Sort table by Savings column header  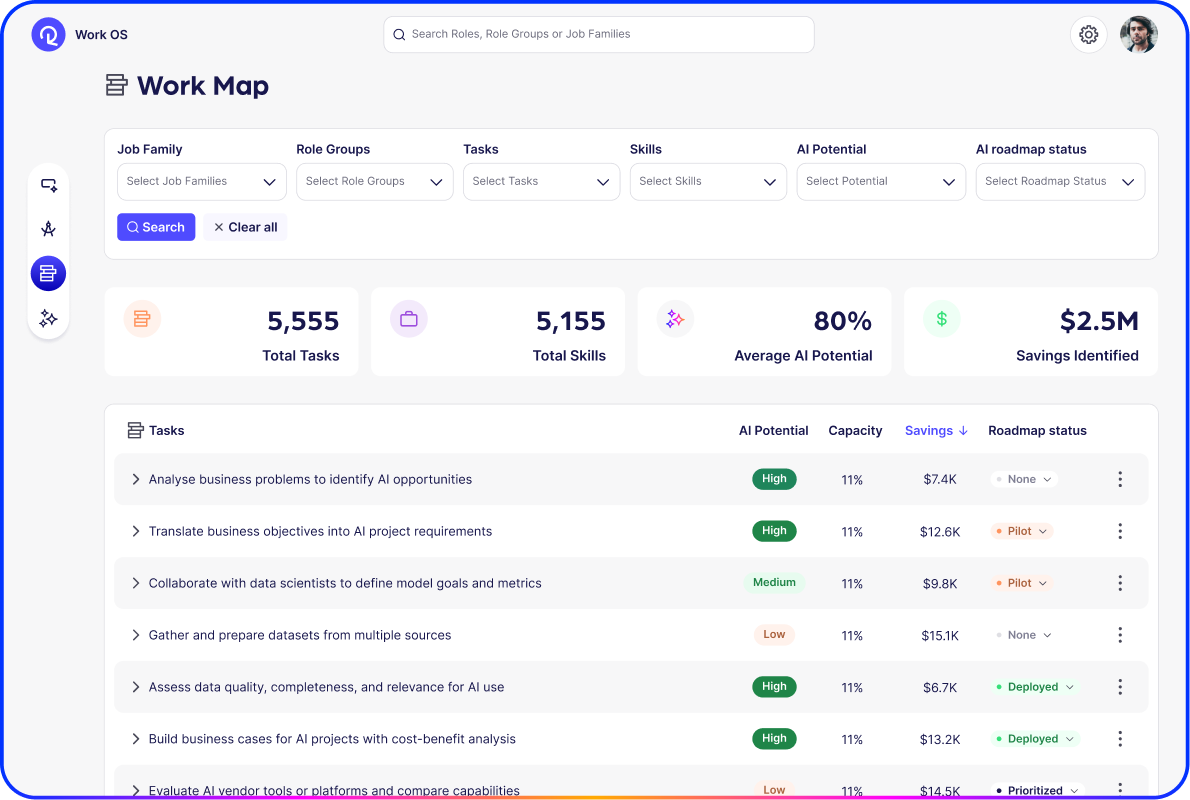(x=936, y=431)
